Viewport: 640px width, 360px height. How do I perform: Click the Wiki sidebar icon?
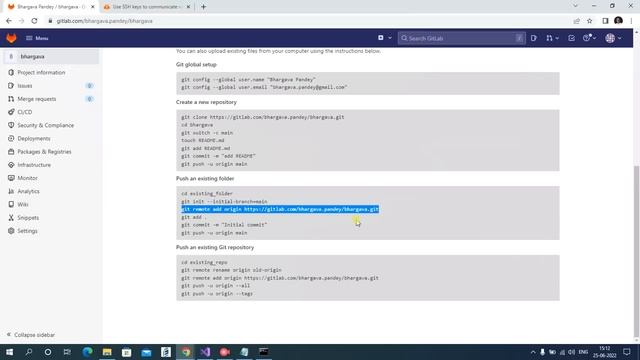pos(11,204)
